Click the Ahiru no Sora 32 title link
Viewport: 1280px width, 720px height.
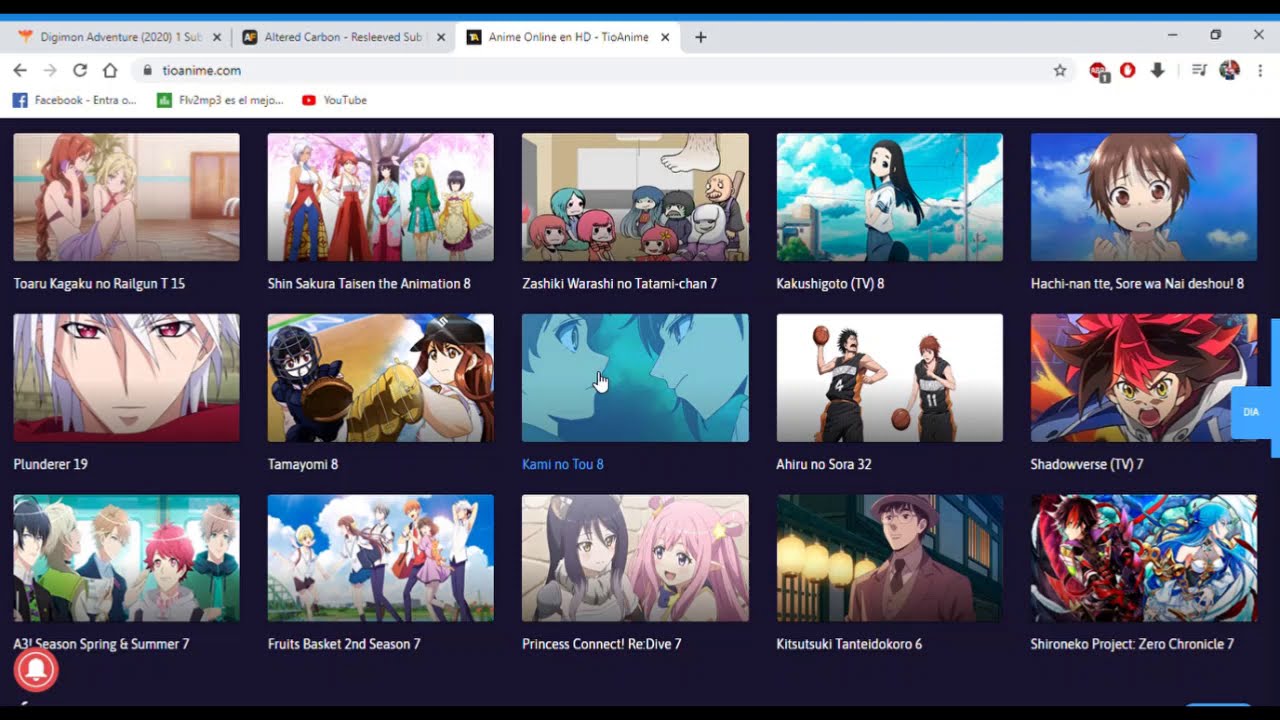[824, 464]
